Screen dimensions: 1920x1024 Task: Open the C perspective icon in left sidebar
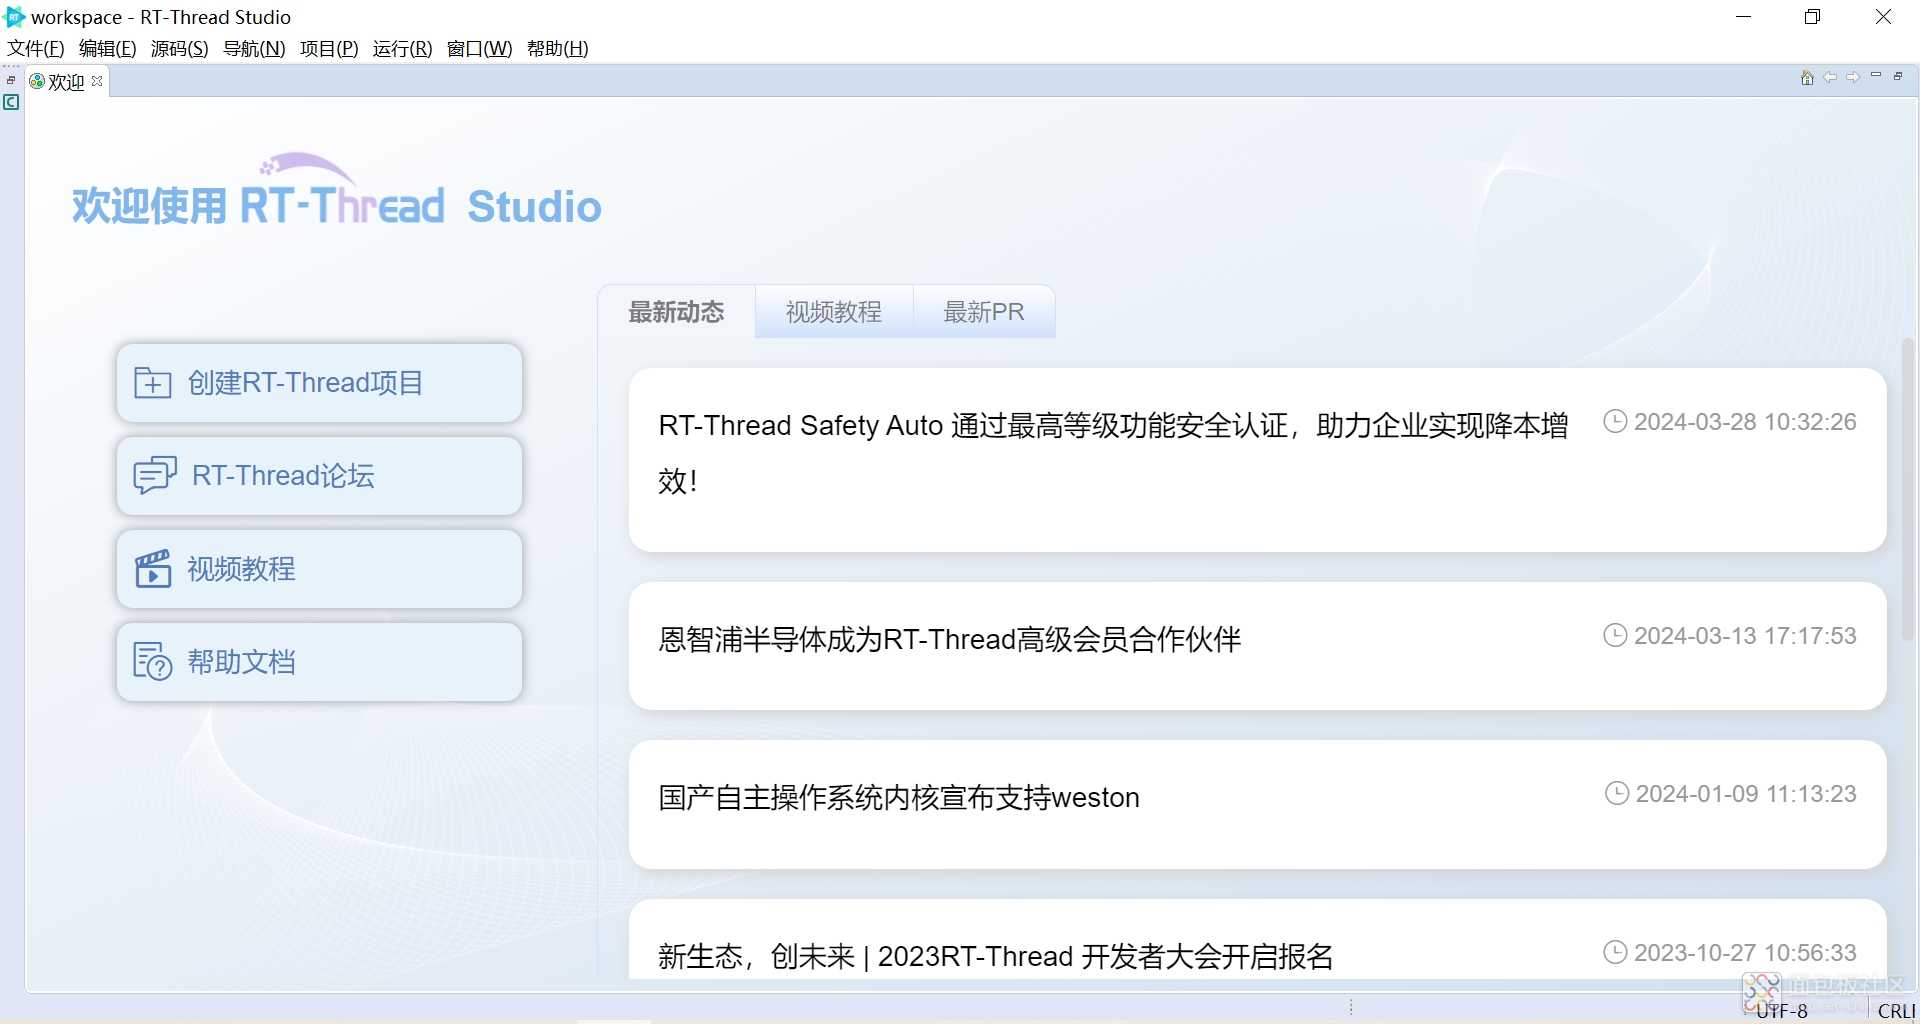(x=11, y=102)
